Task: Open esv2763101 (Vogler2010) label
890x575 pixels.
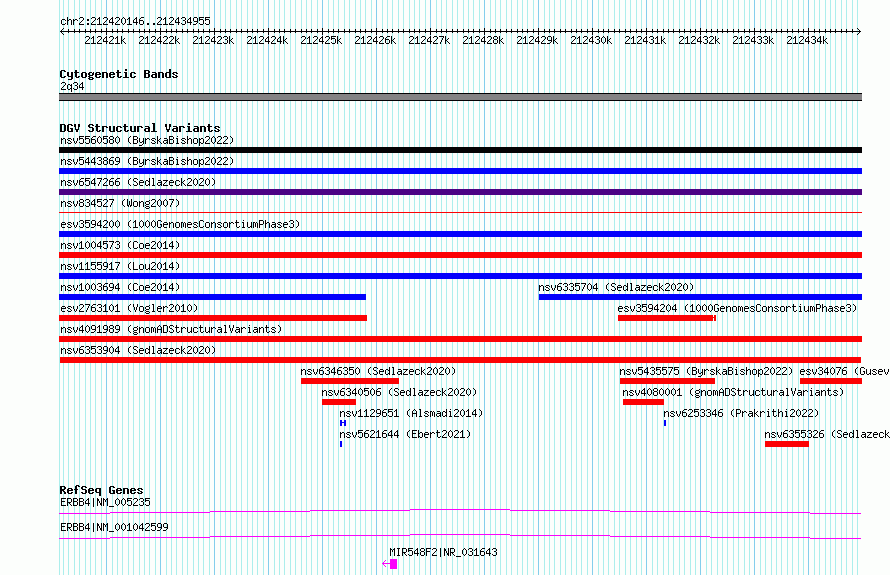Action: coord(129,308)
